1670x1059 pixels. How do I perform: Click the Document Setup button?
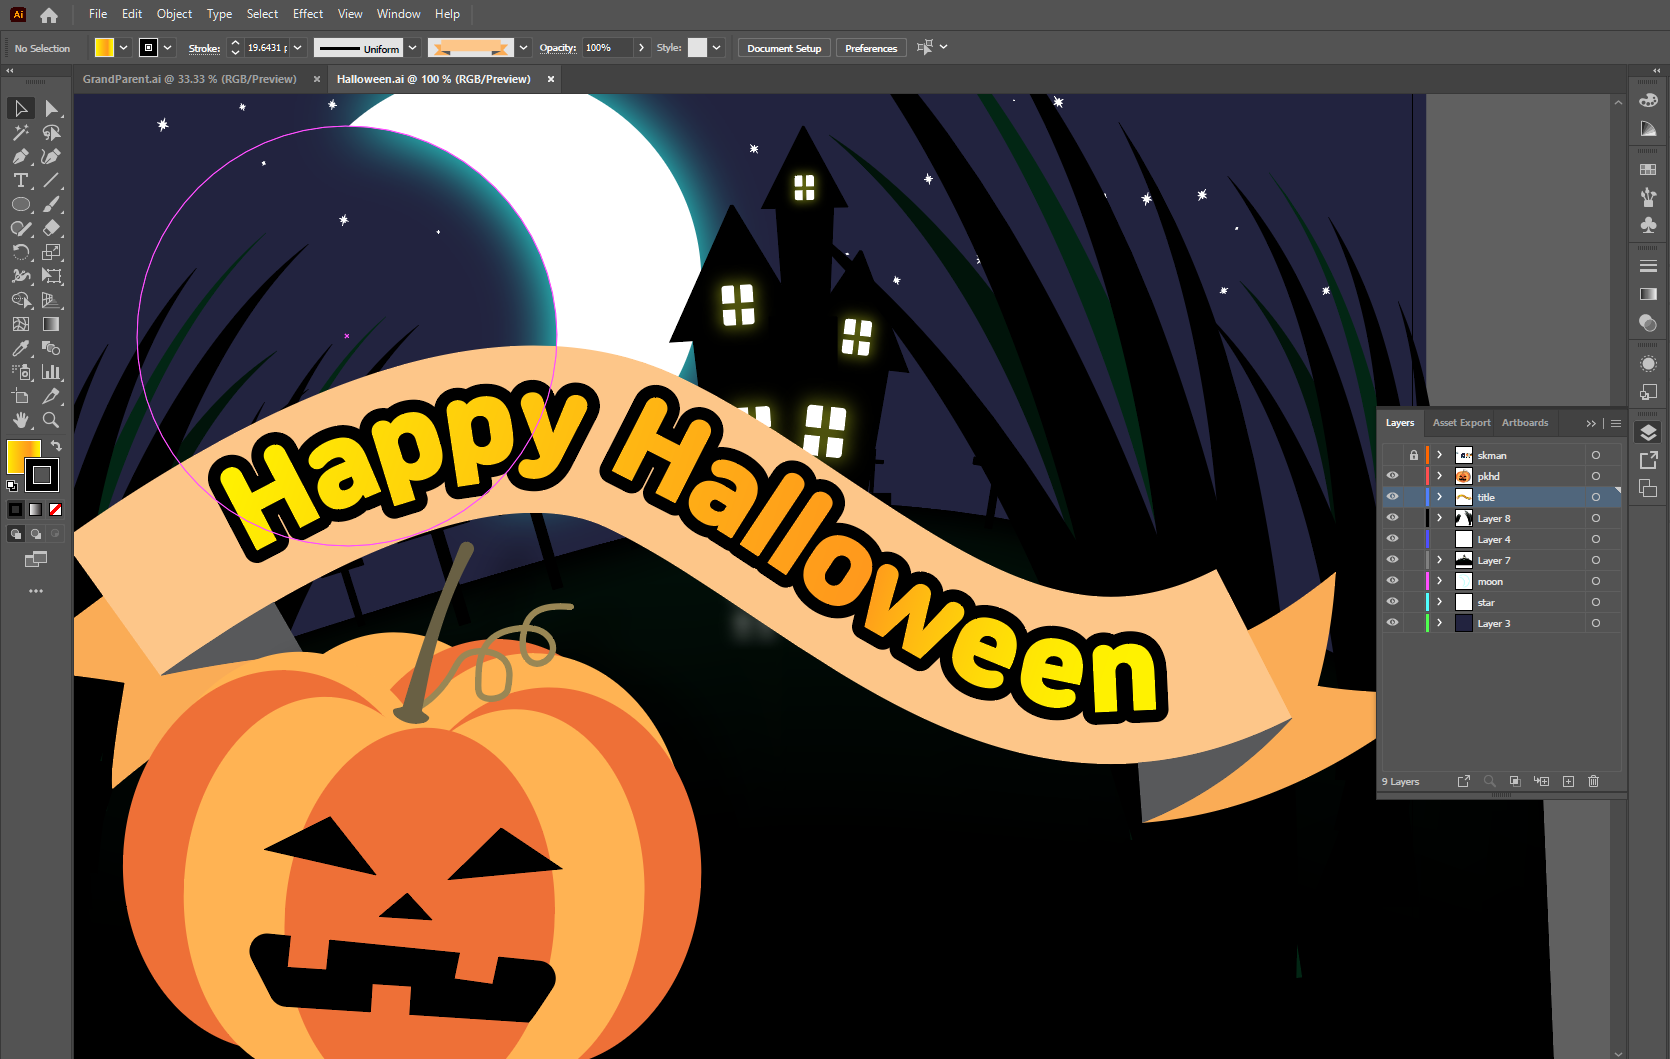[x=784, y=48]
